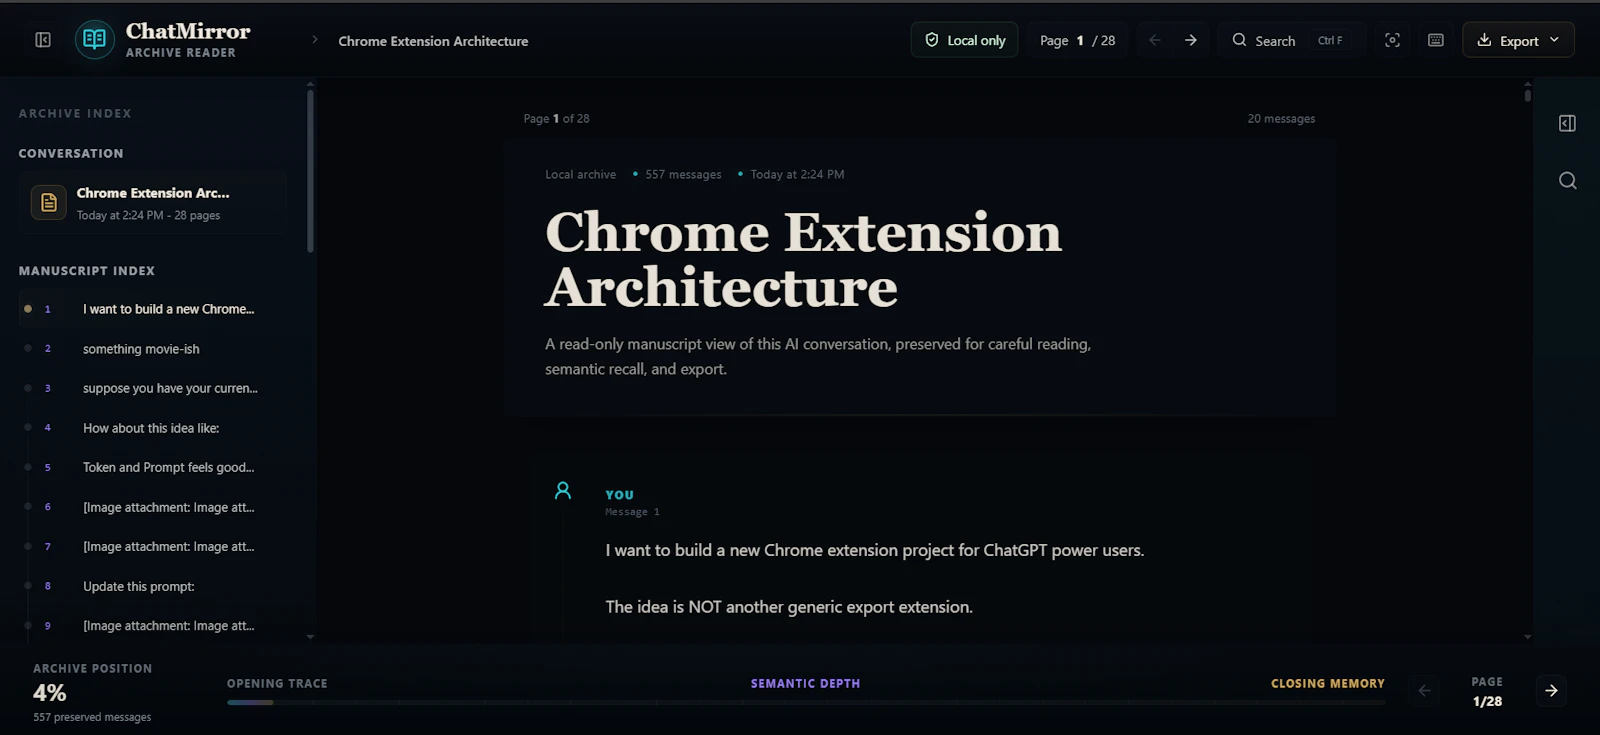Click the document icon on conversation card

(x=48, y=203)
